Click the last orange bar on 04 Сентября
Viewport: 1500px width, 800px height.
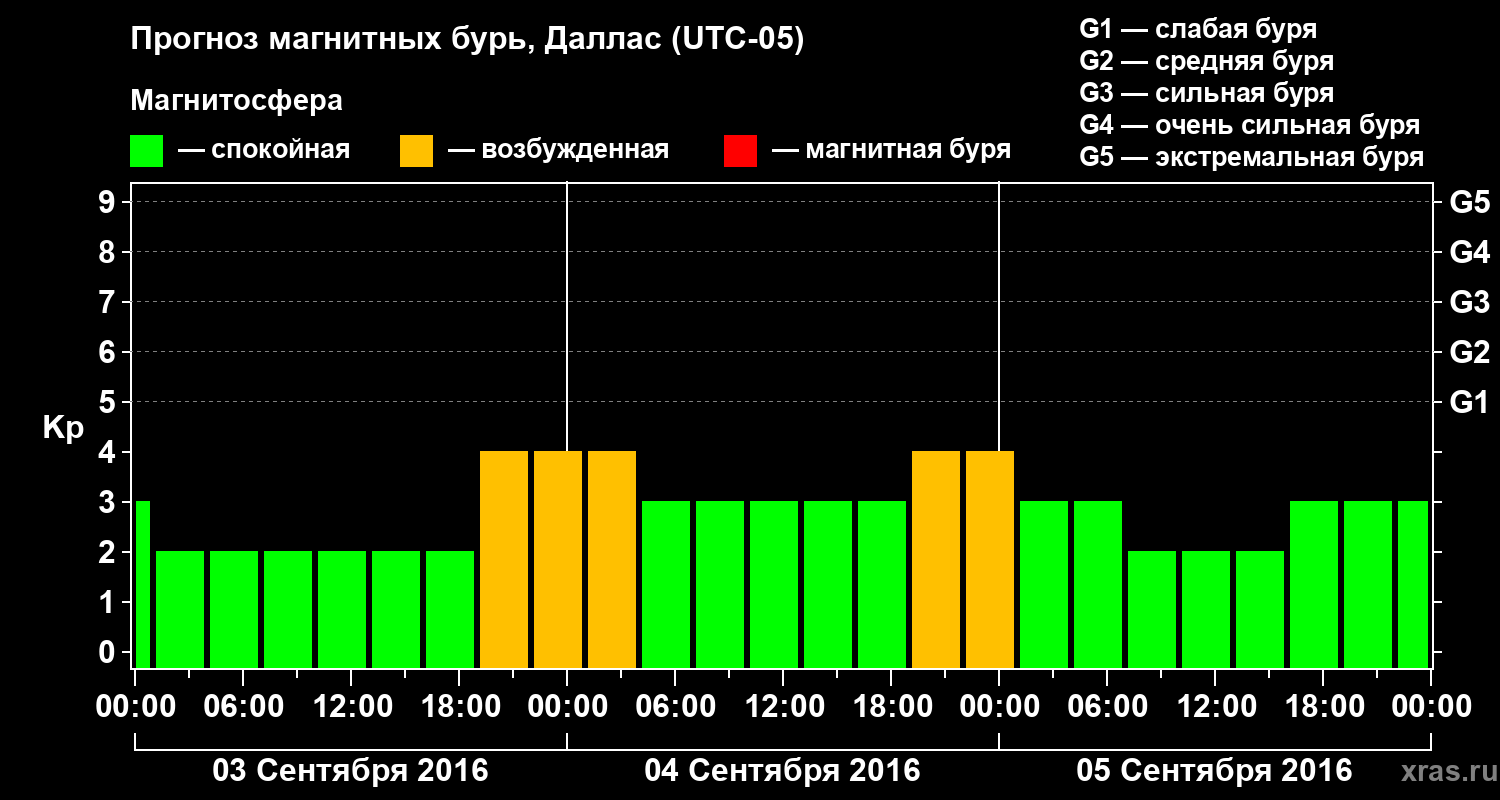990,559
